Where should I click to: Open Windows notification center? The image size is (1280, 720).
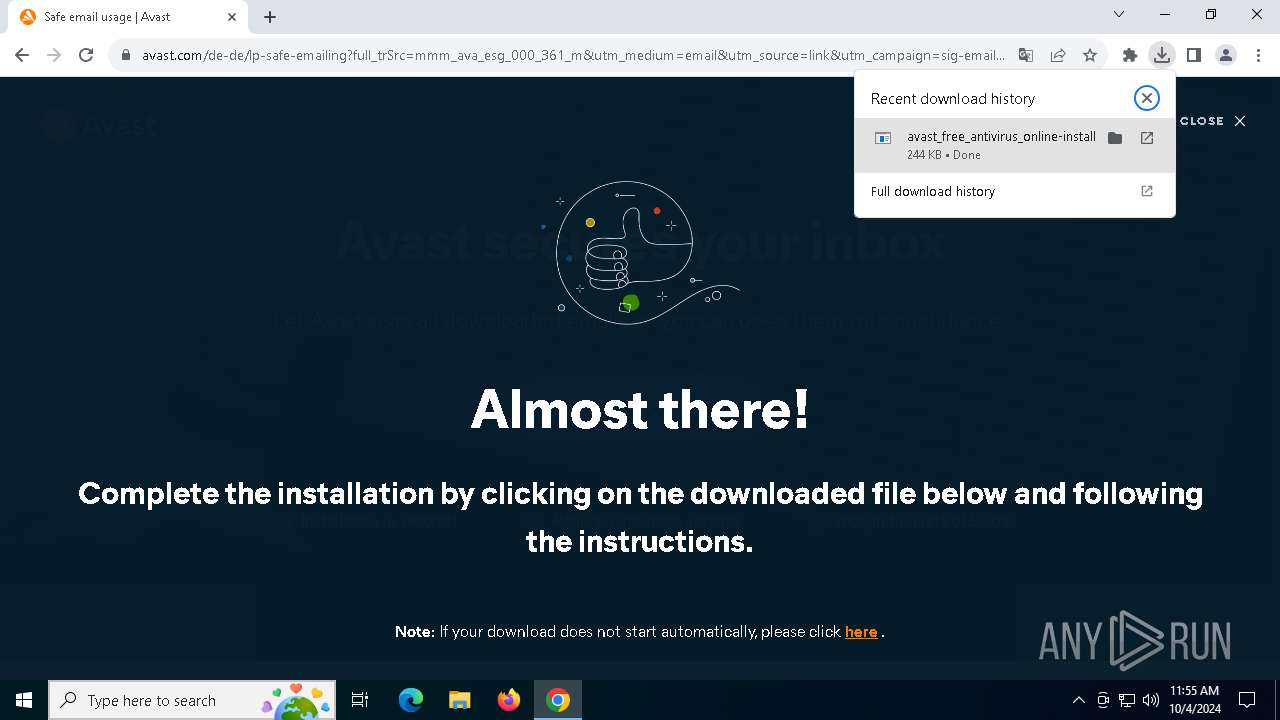1247,700
